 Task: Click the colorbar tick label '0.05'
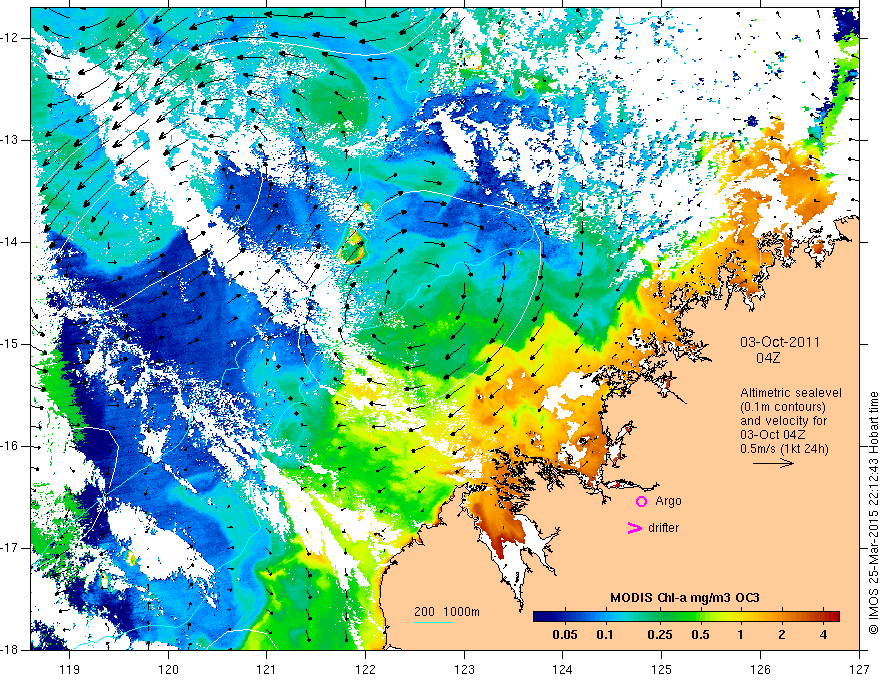[x=565, y=635]
